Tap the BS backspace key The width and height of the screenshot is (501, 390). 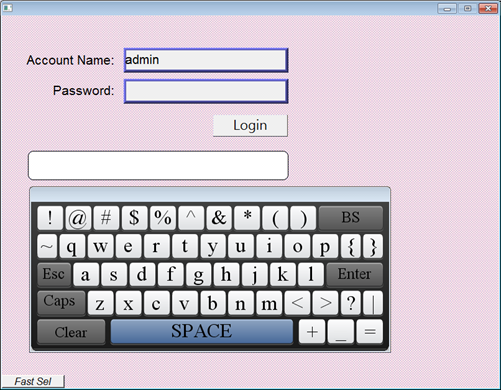(x=351, y=218)
